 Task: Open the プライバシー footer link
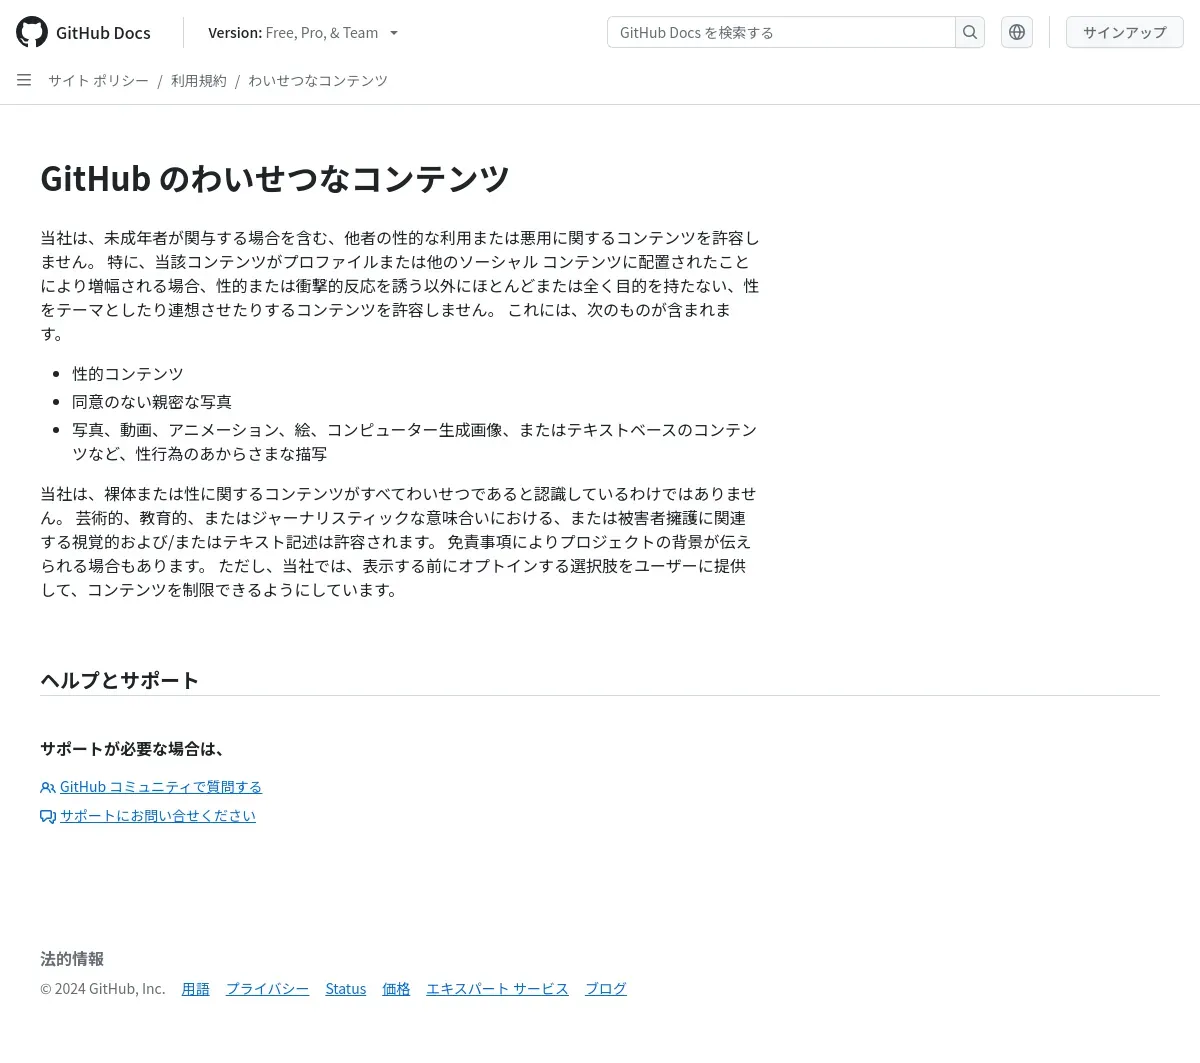click(x=267, y=989)
